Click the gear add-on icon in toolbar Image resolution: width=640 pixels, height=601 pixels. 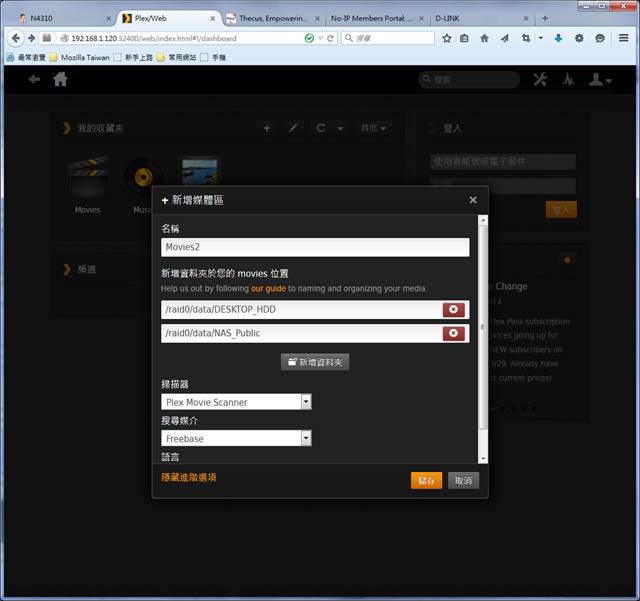pyautogui.click(x=579, y=38)
